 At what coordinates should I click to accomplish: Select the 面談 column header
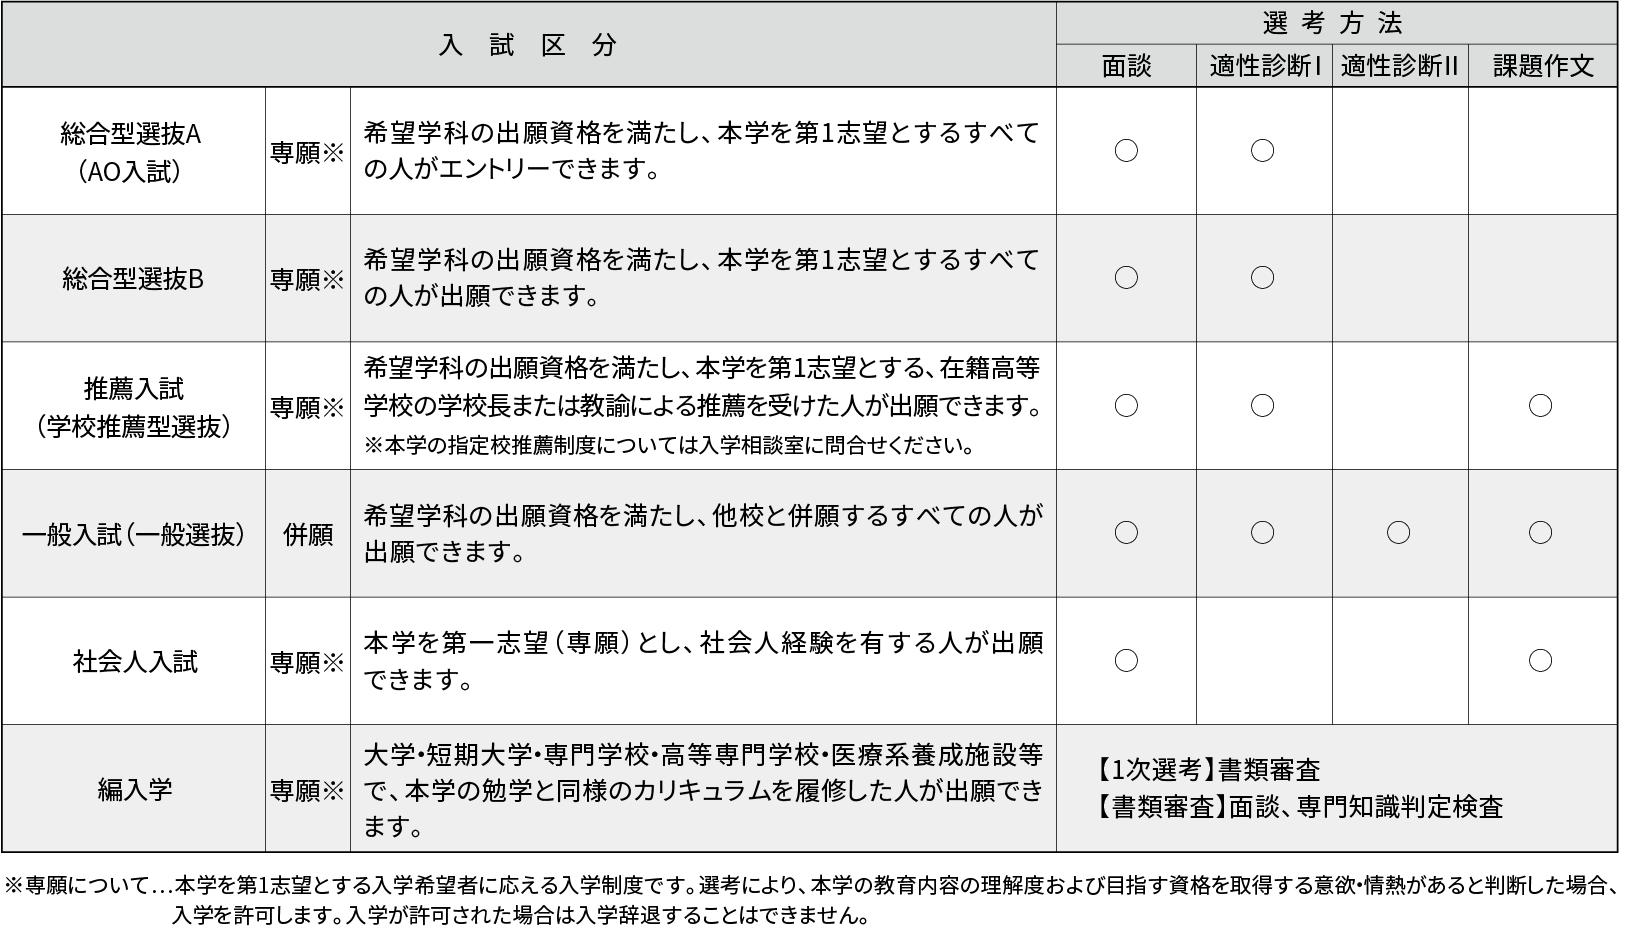pyautogui.click(x=1126, y=66)
